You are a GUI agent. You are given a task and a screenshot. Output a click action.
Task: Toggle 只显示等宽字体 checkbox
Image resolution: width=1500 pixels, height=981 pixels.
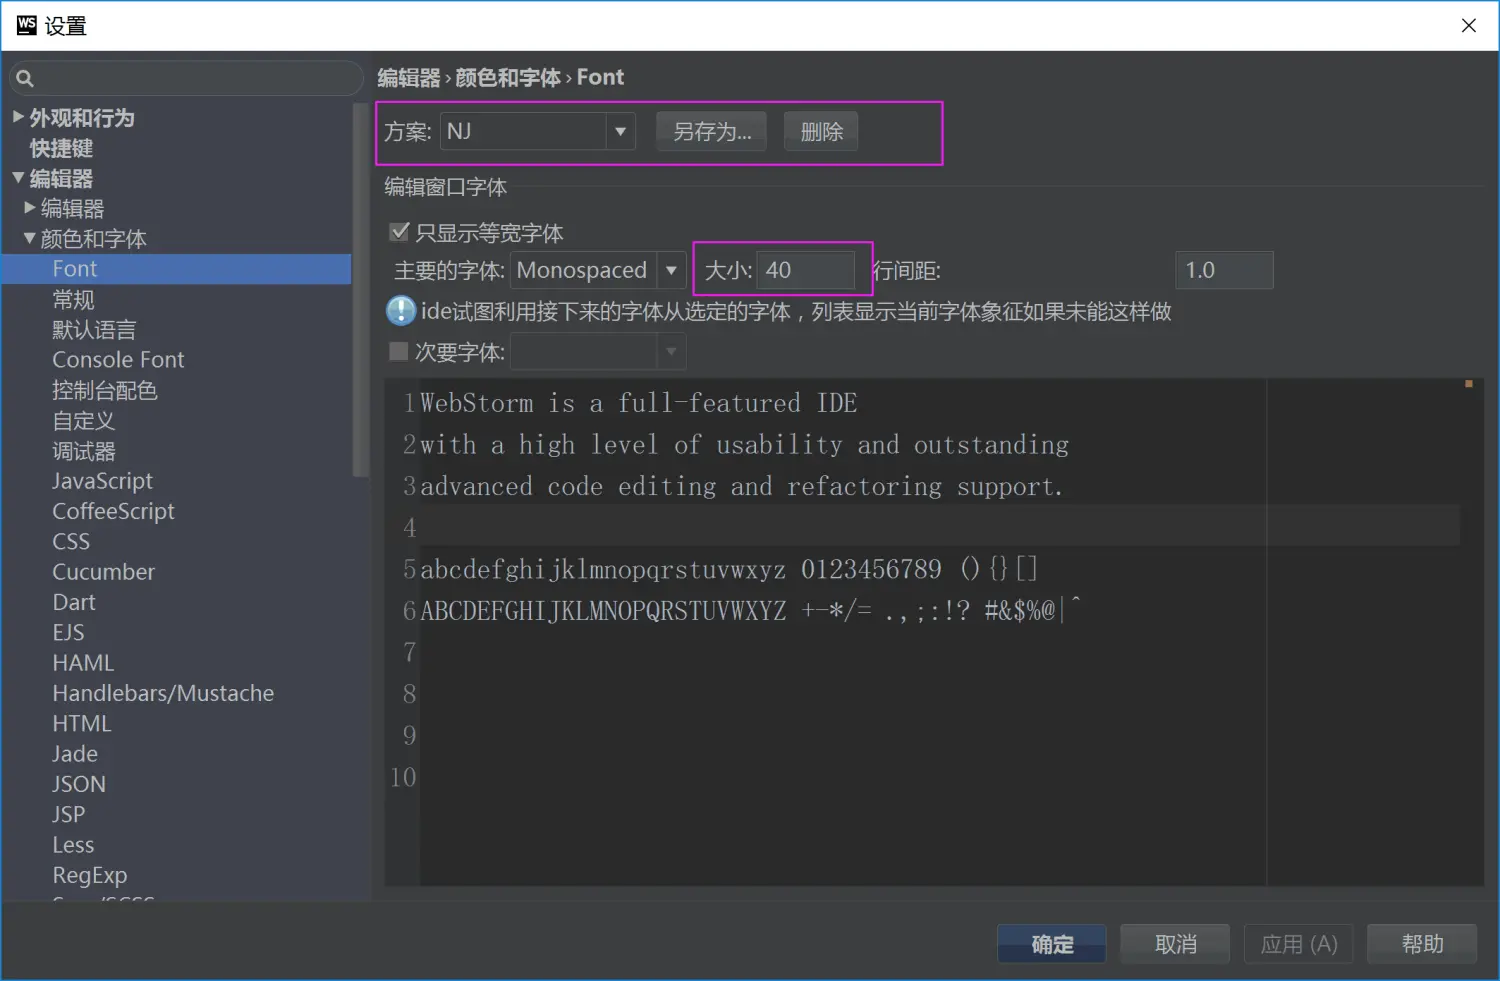(x=399, y=232)
